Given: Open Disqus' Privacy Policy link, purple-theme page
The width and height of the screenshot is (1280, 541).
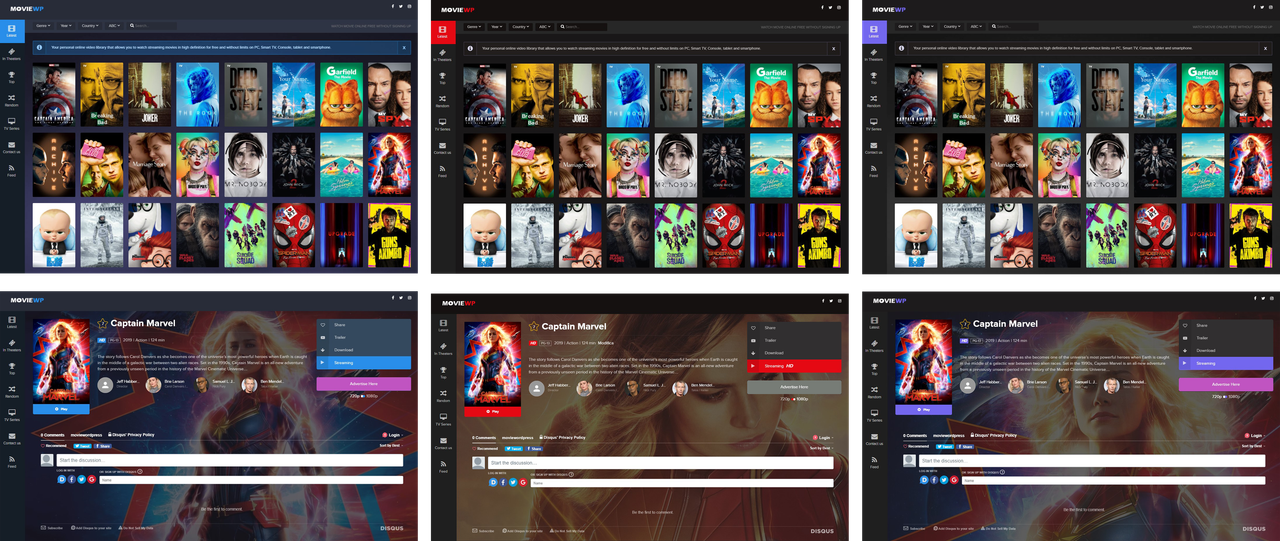Looking at the screenshot, I should pos(995,435).
